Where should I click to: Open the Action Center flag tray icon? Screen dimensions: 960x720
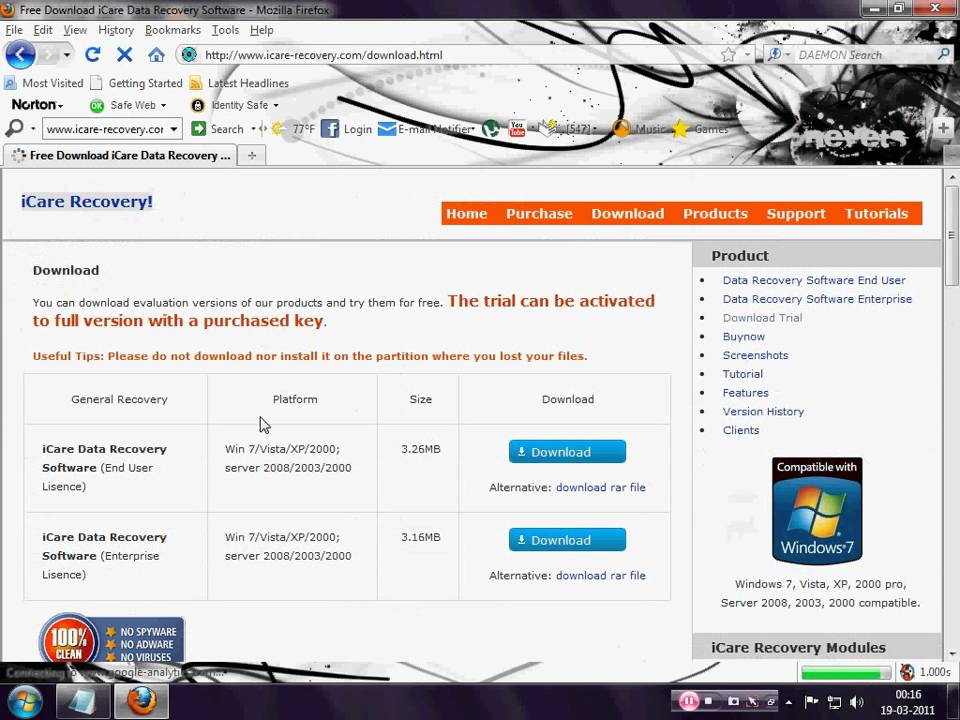[x=811, y=702]
